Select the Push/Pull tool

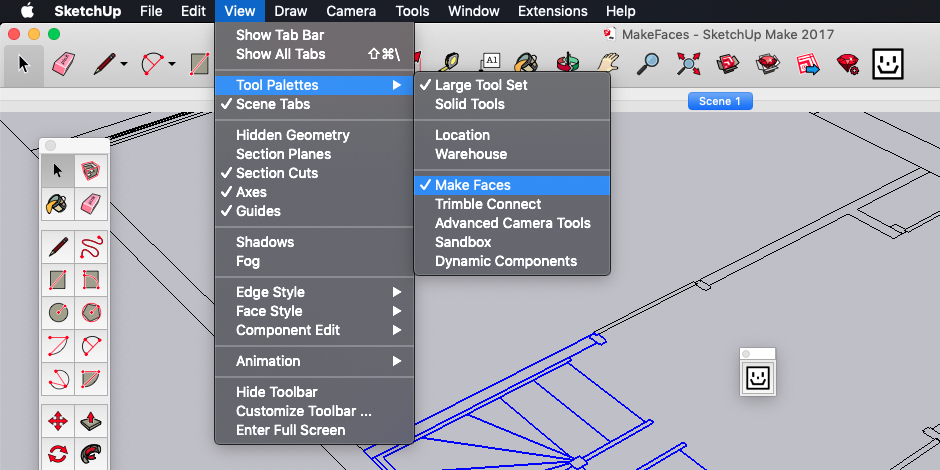pyautogui.click(x=91, y=421)
